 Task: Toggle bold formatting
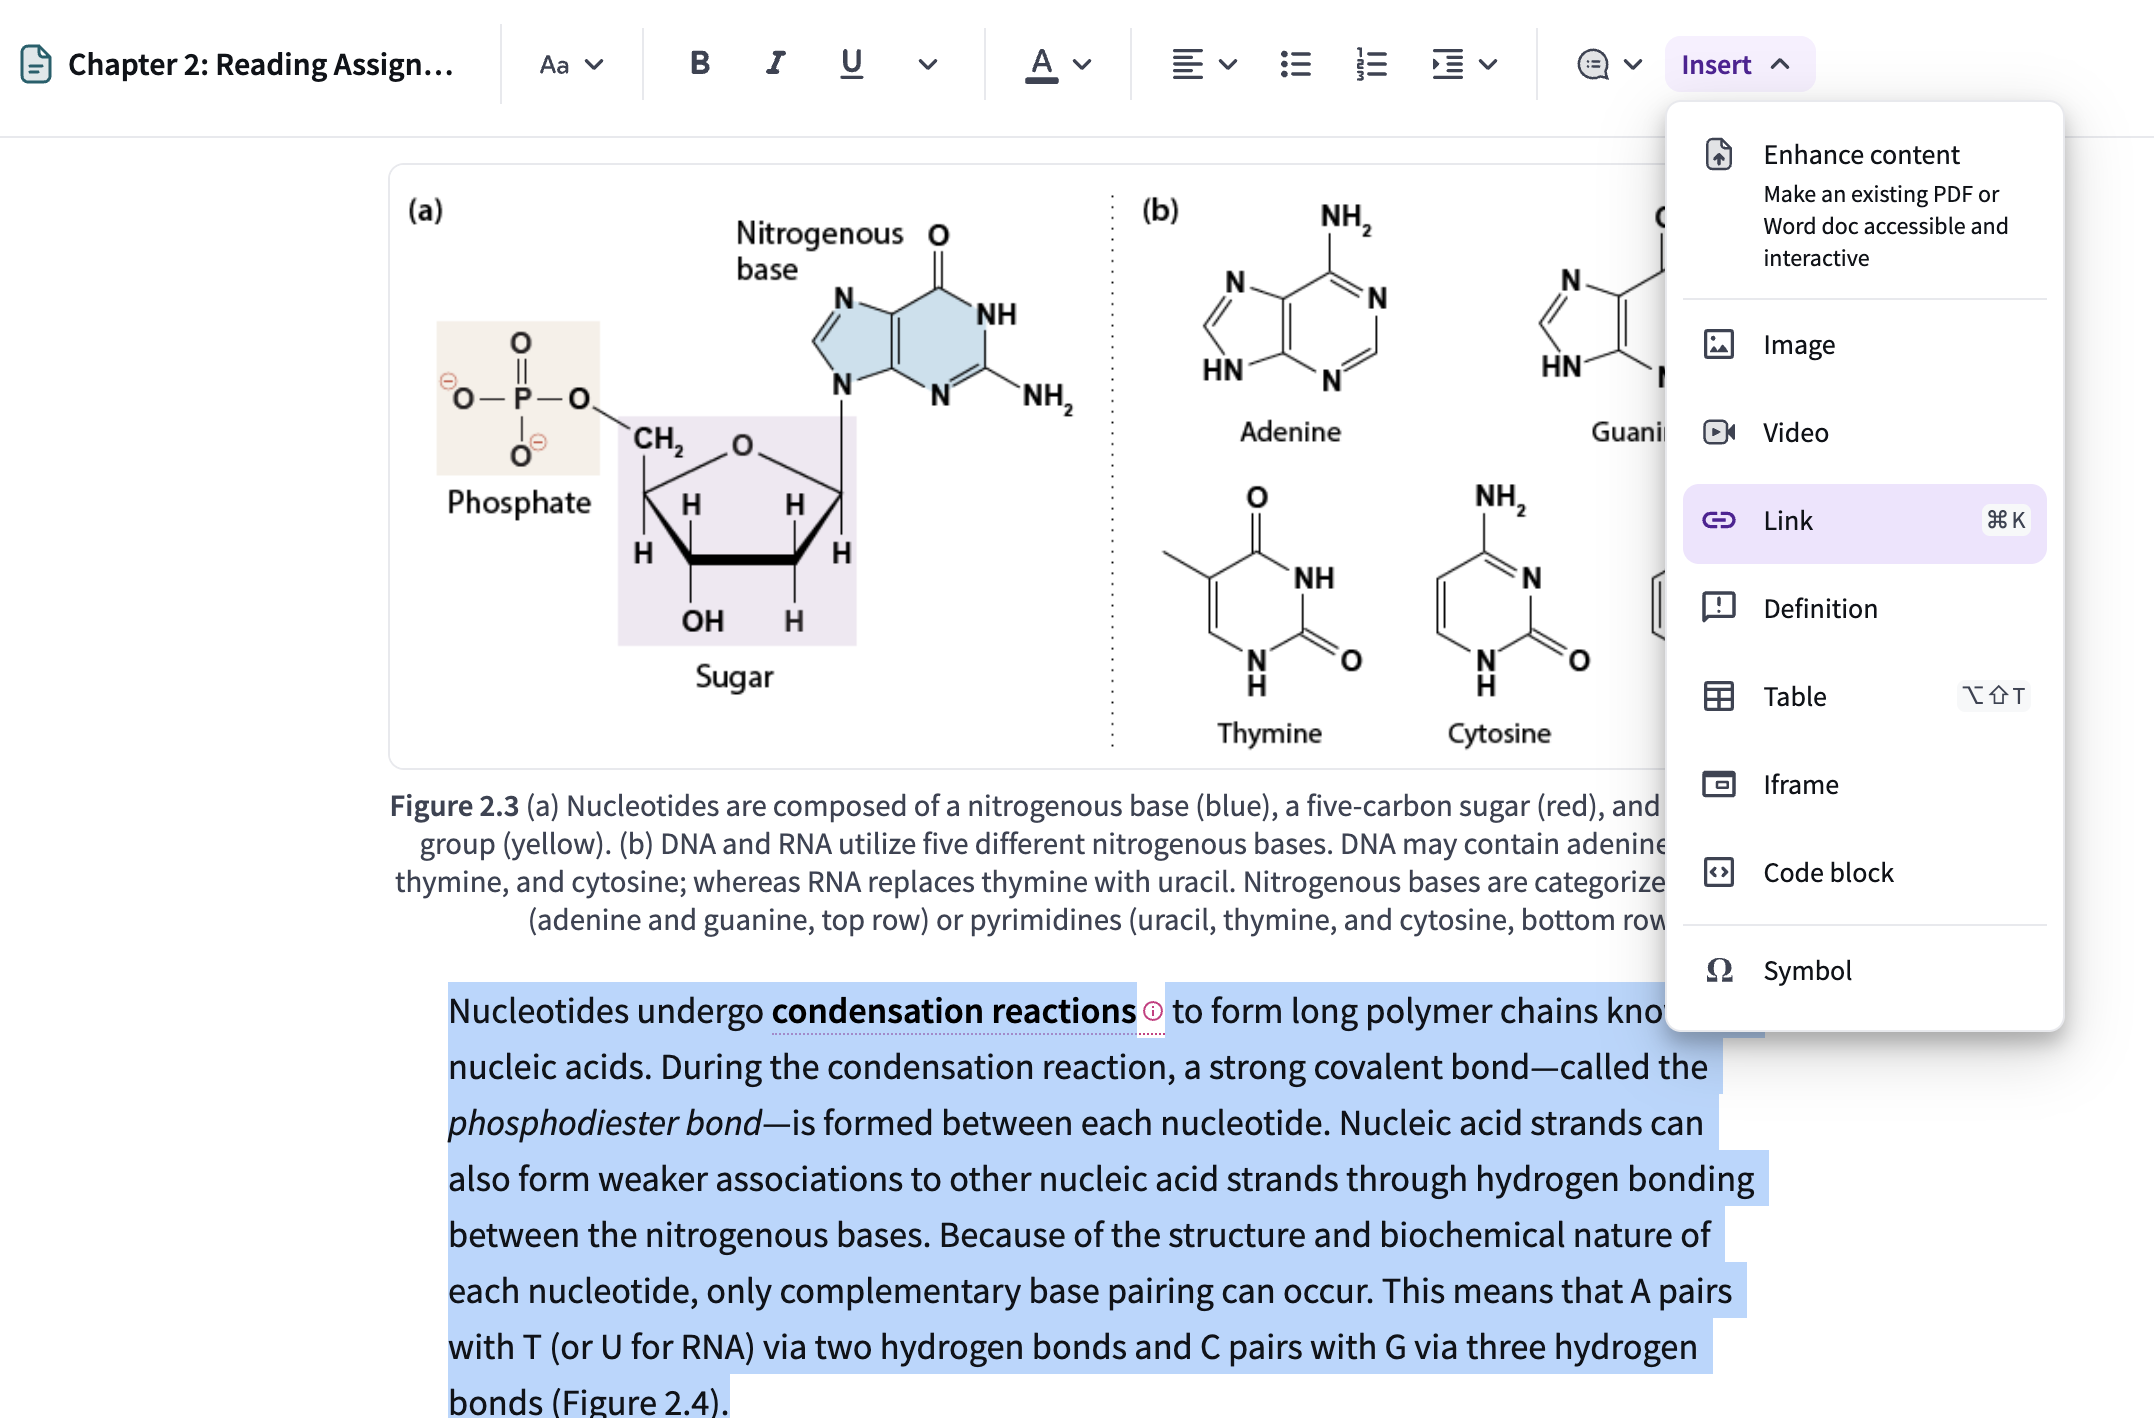tap(700, 64)
